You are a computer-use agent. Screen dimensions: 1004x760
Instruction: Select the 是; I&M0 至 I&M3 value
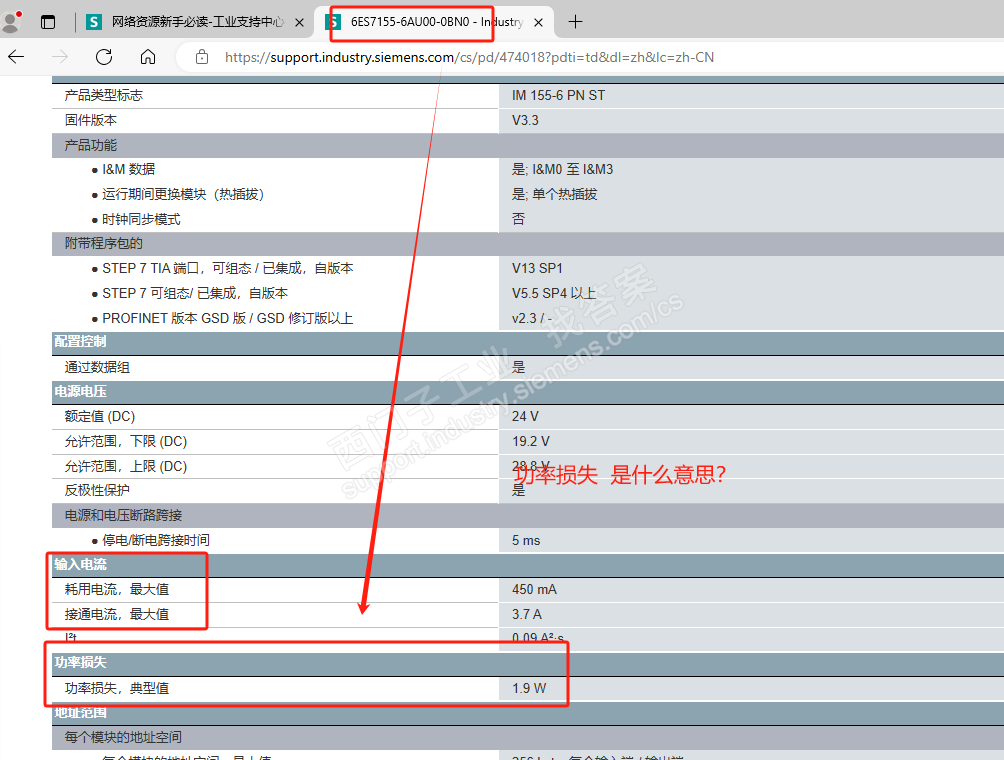[x=562, y=169]
